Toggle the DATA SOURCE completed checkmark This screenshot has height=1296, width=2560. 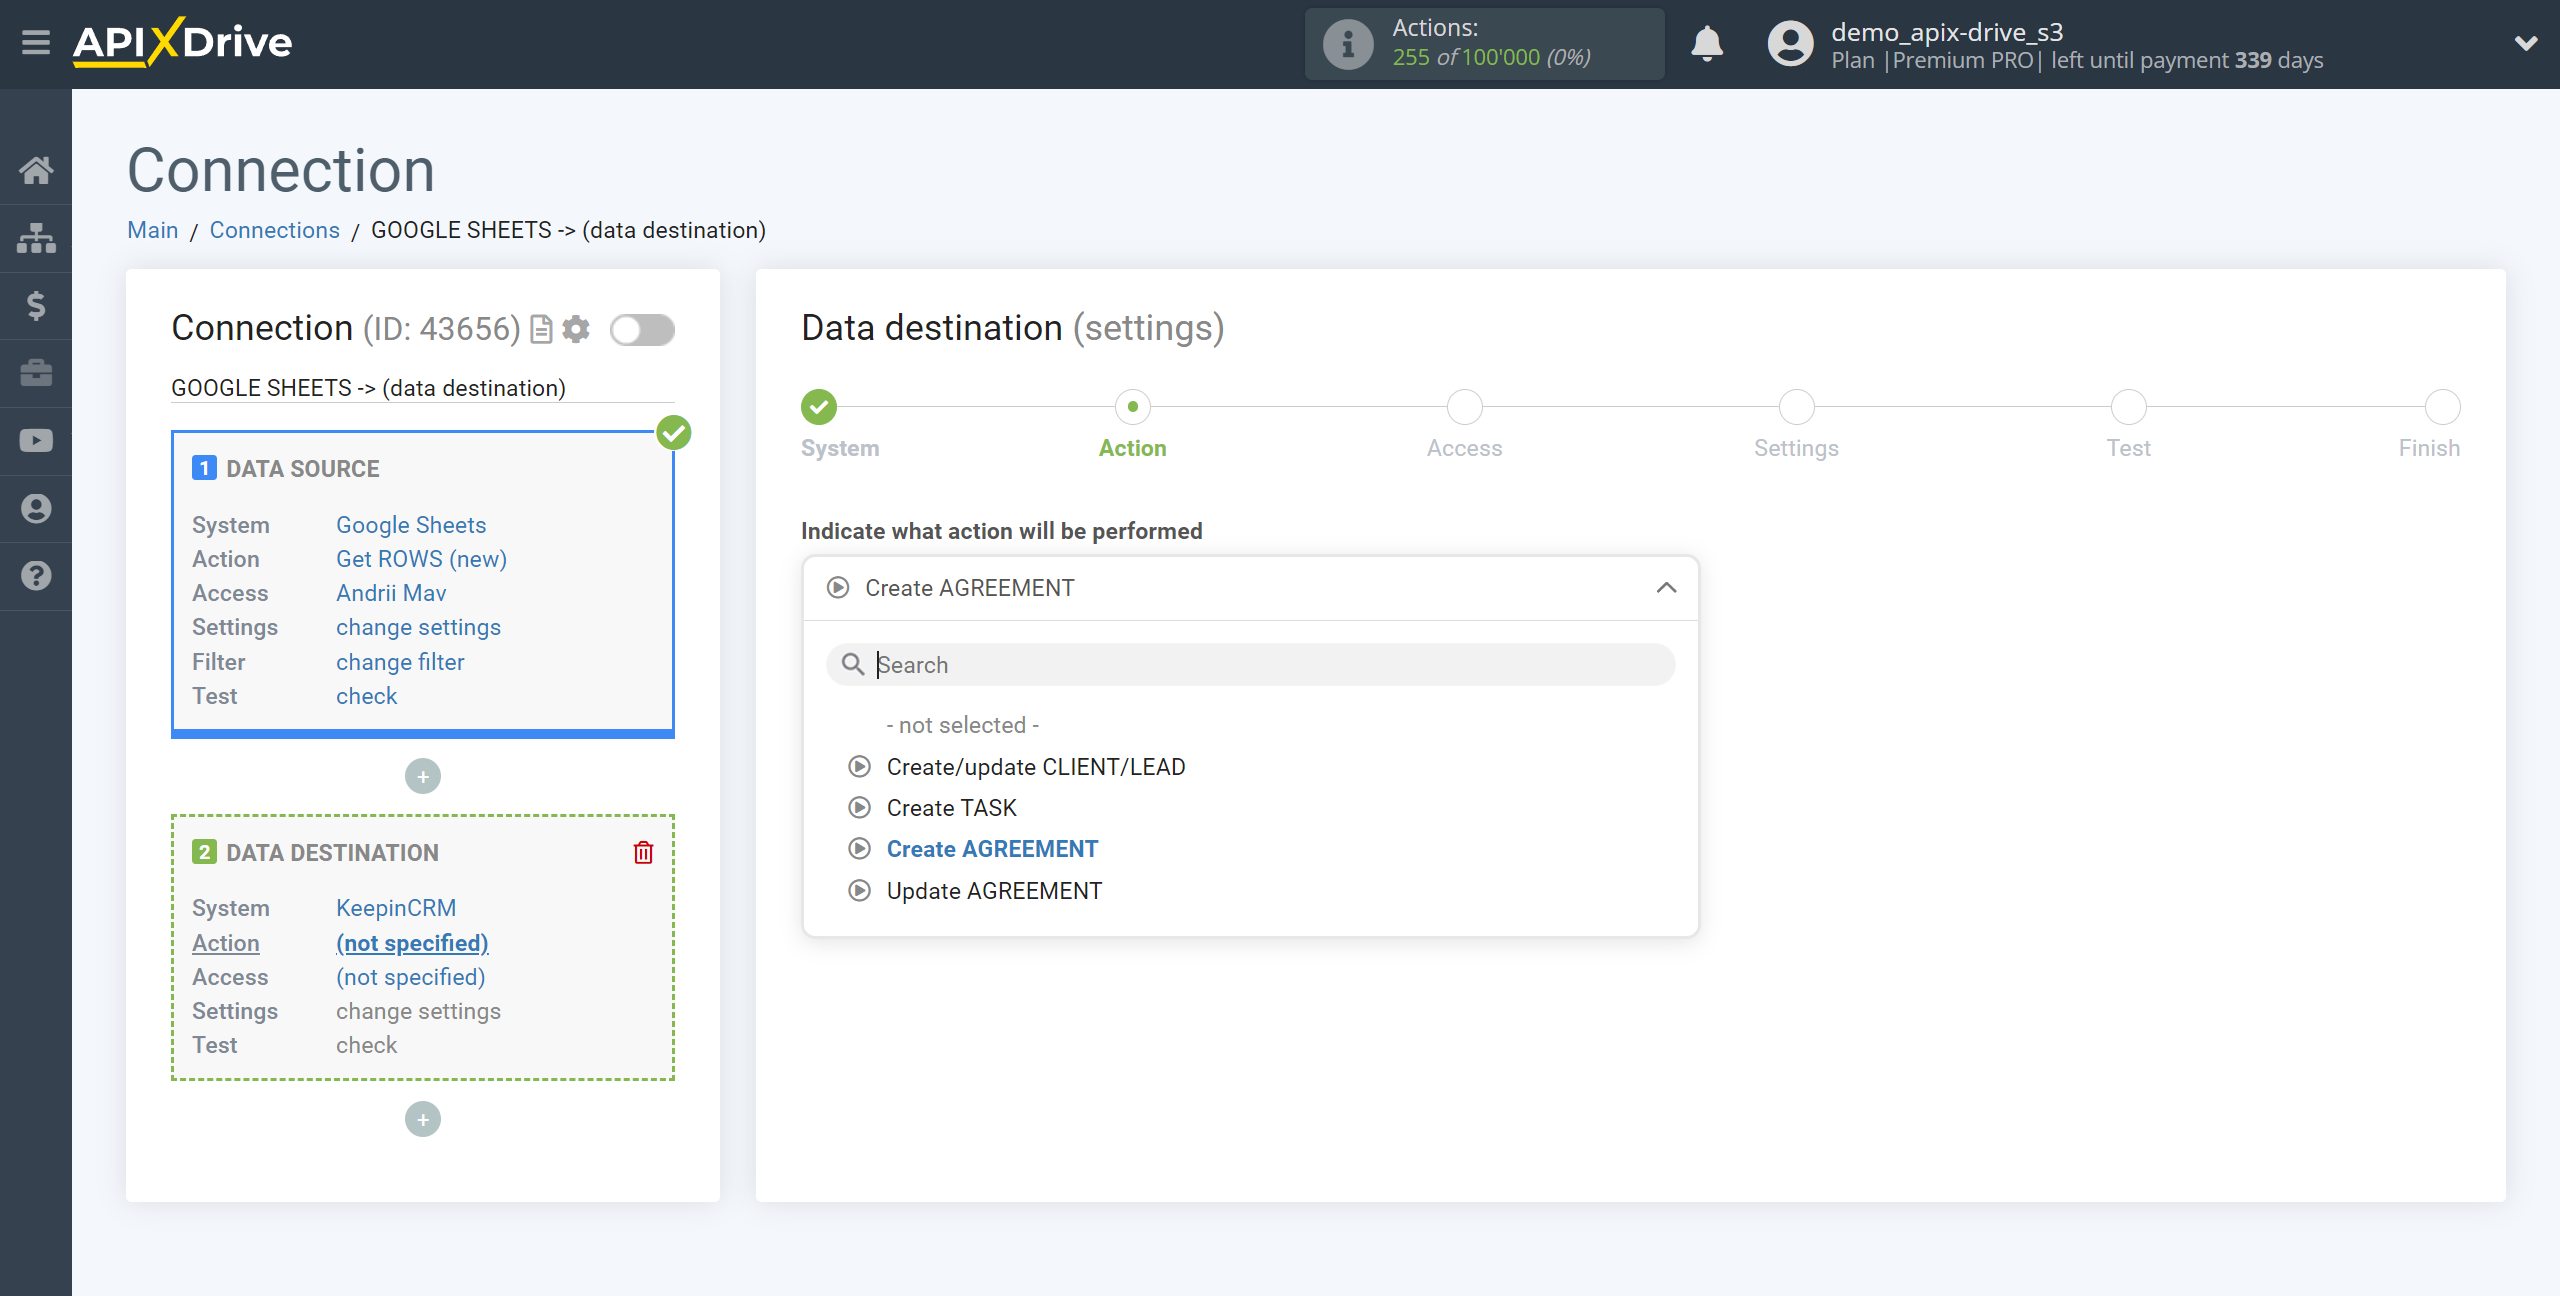coord(673,431)
